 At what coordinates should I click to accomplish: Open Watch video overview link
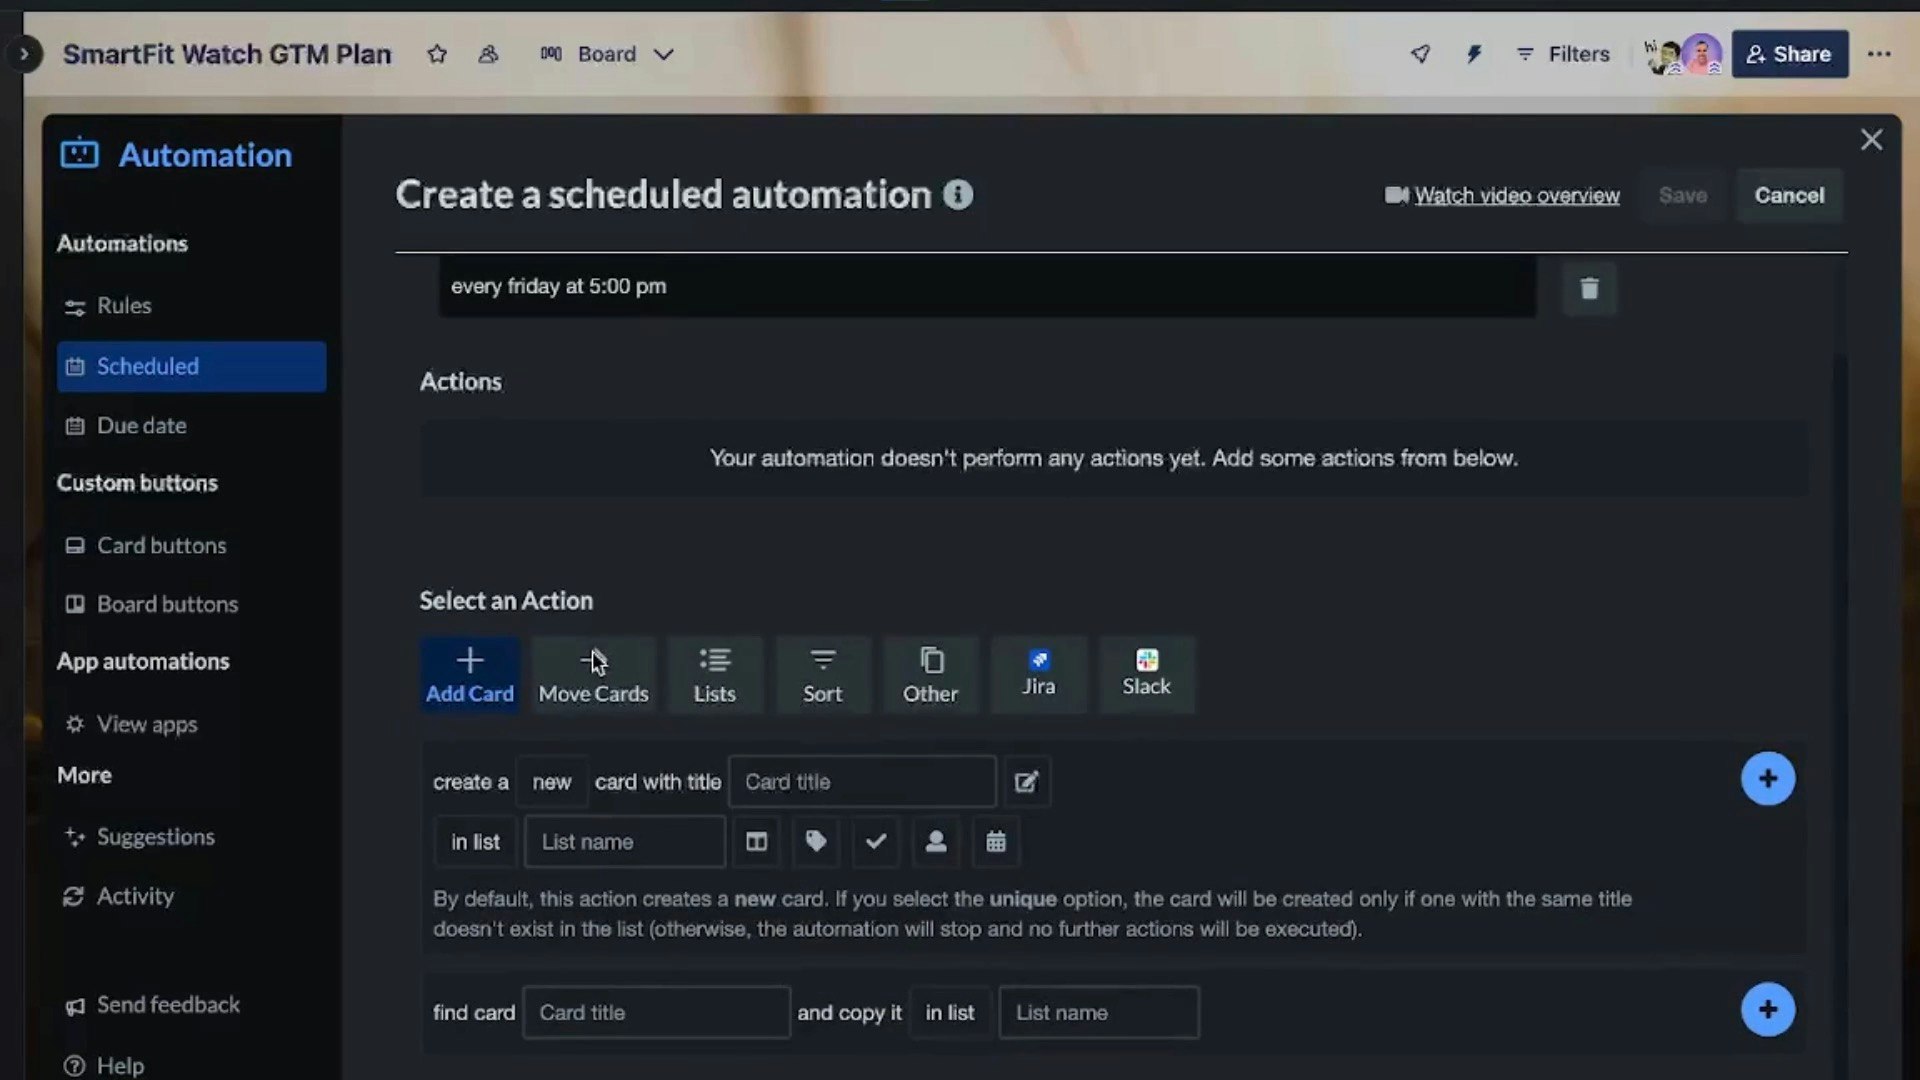tap(1516, 196)
